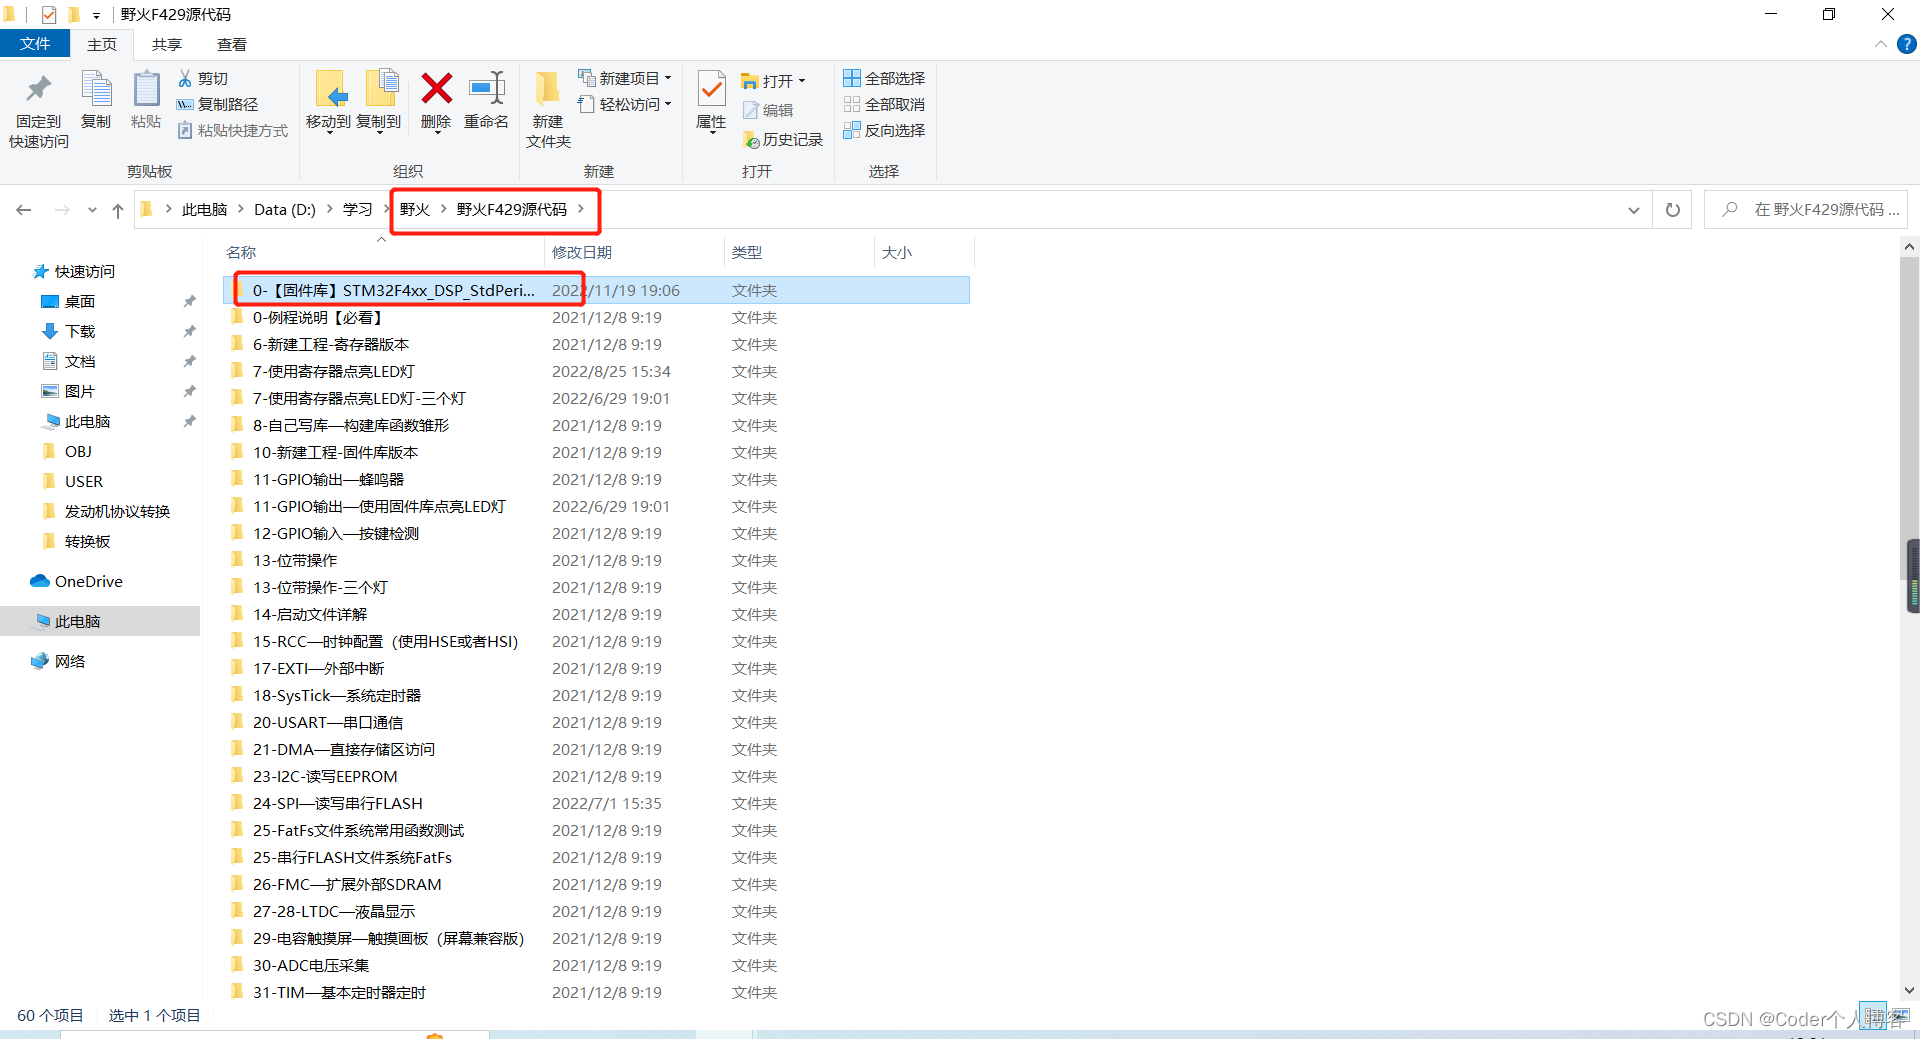The image size is (1920, 1039).
Task: Click the Paste clipboard icon
Action: coord(146,89)
